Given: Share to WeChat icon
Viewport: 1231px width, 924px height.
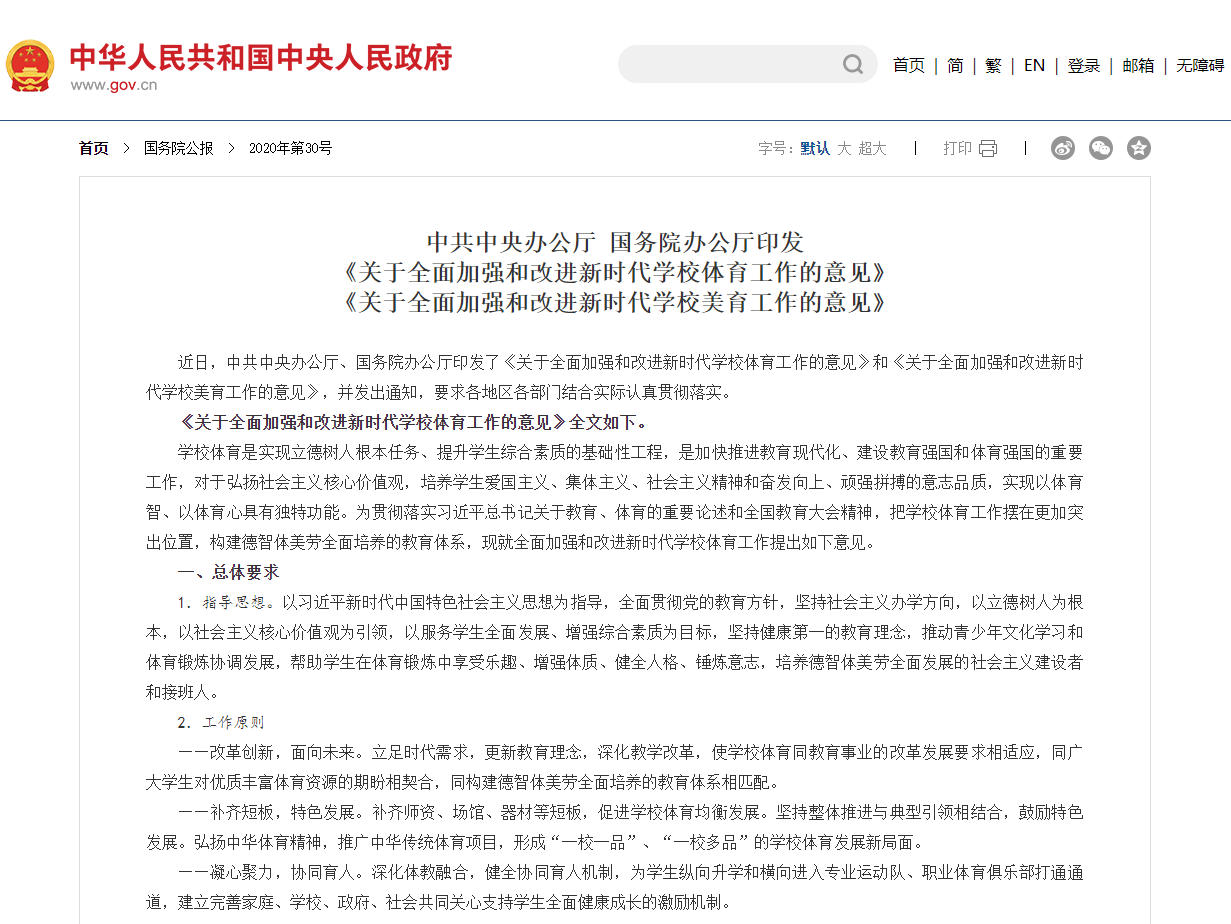Looking at the screenshot, I should [x=1101, y=148].
